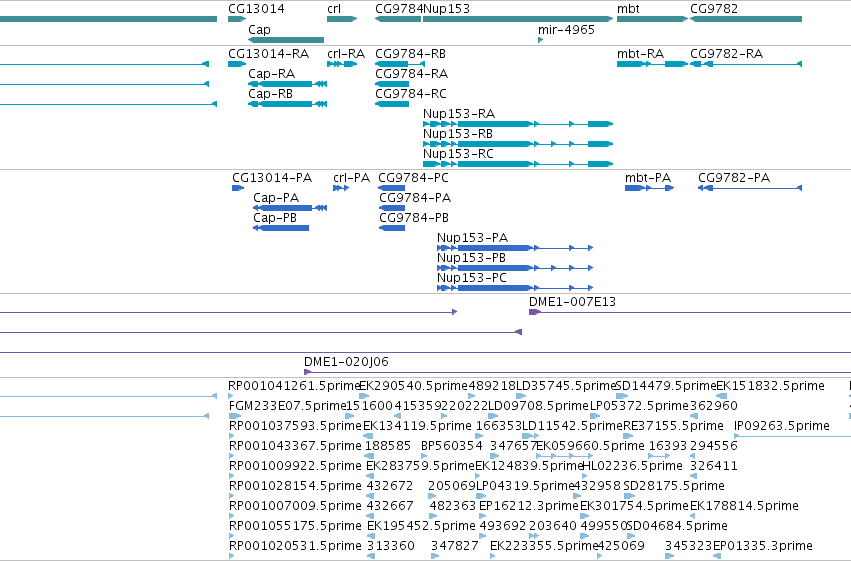Select EST RP001009922.5prime
The width and height of the screenshot is (851, 561).
click(x=295, y=466)
